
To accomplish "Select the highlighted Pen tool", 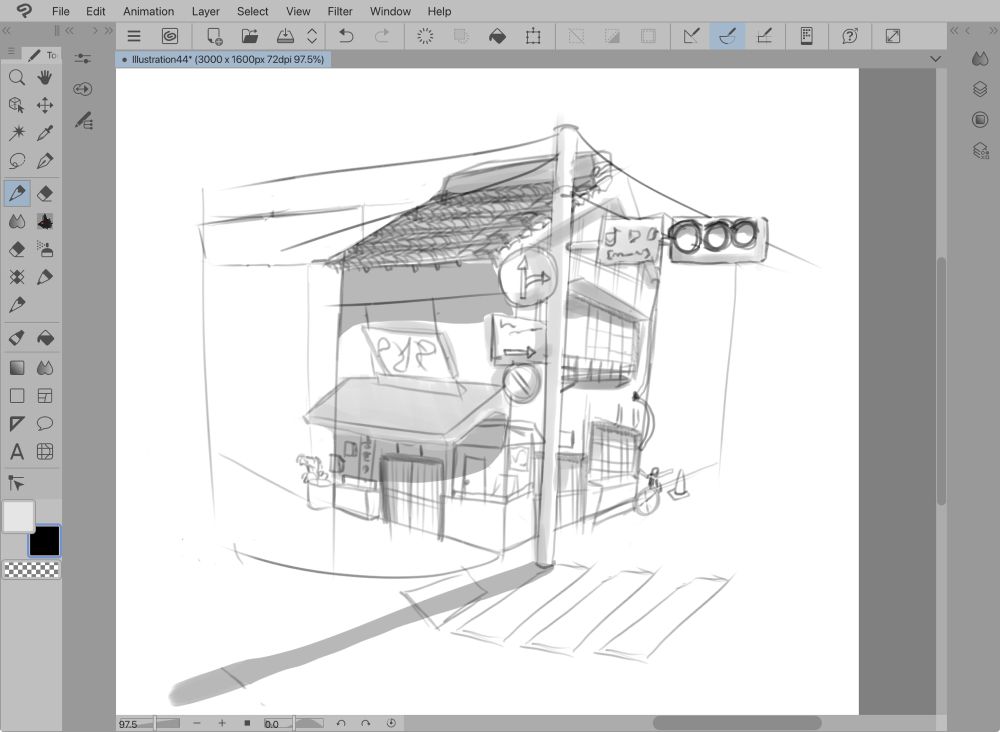I will [17, 193].
